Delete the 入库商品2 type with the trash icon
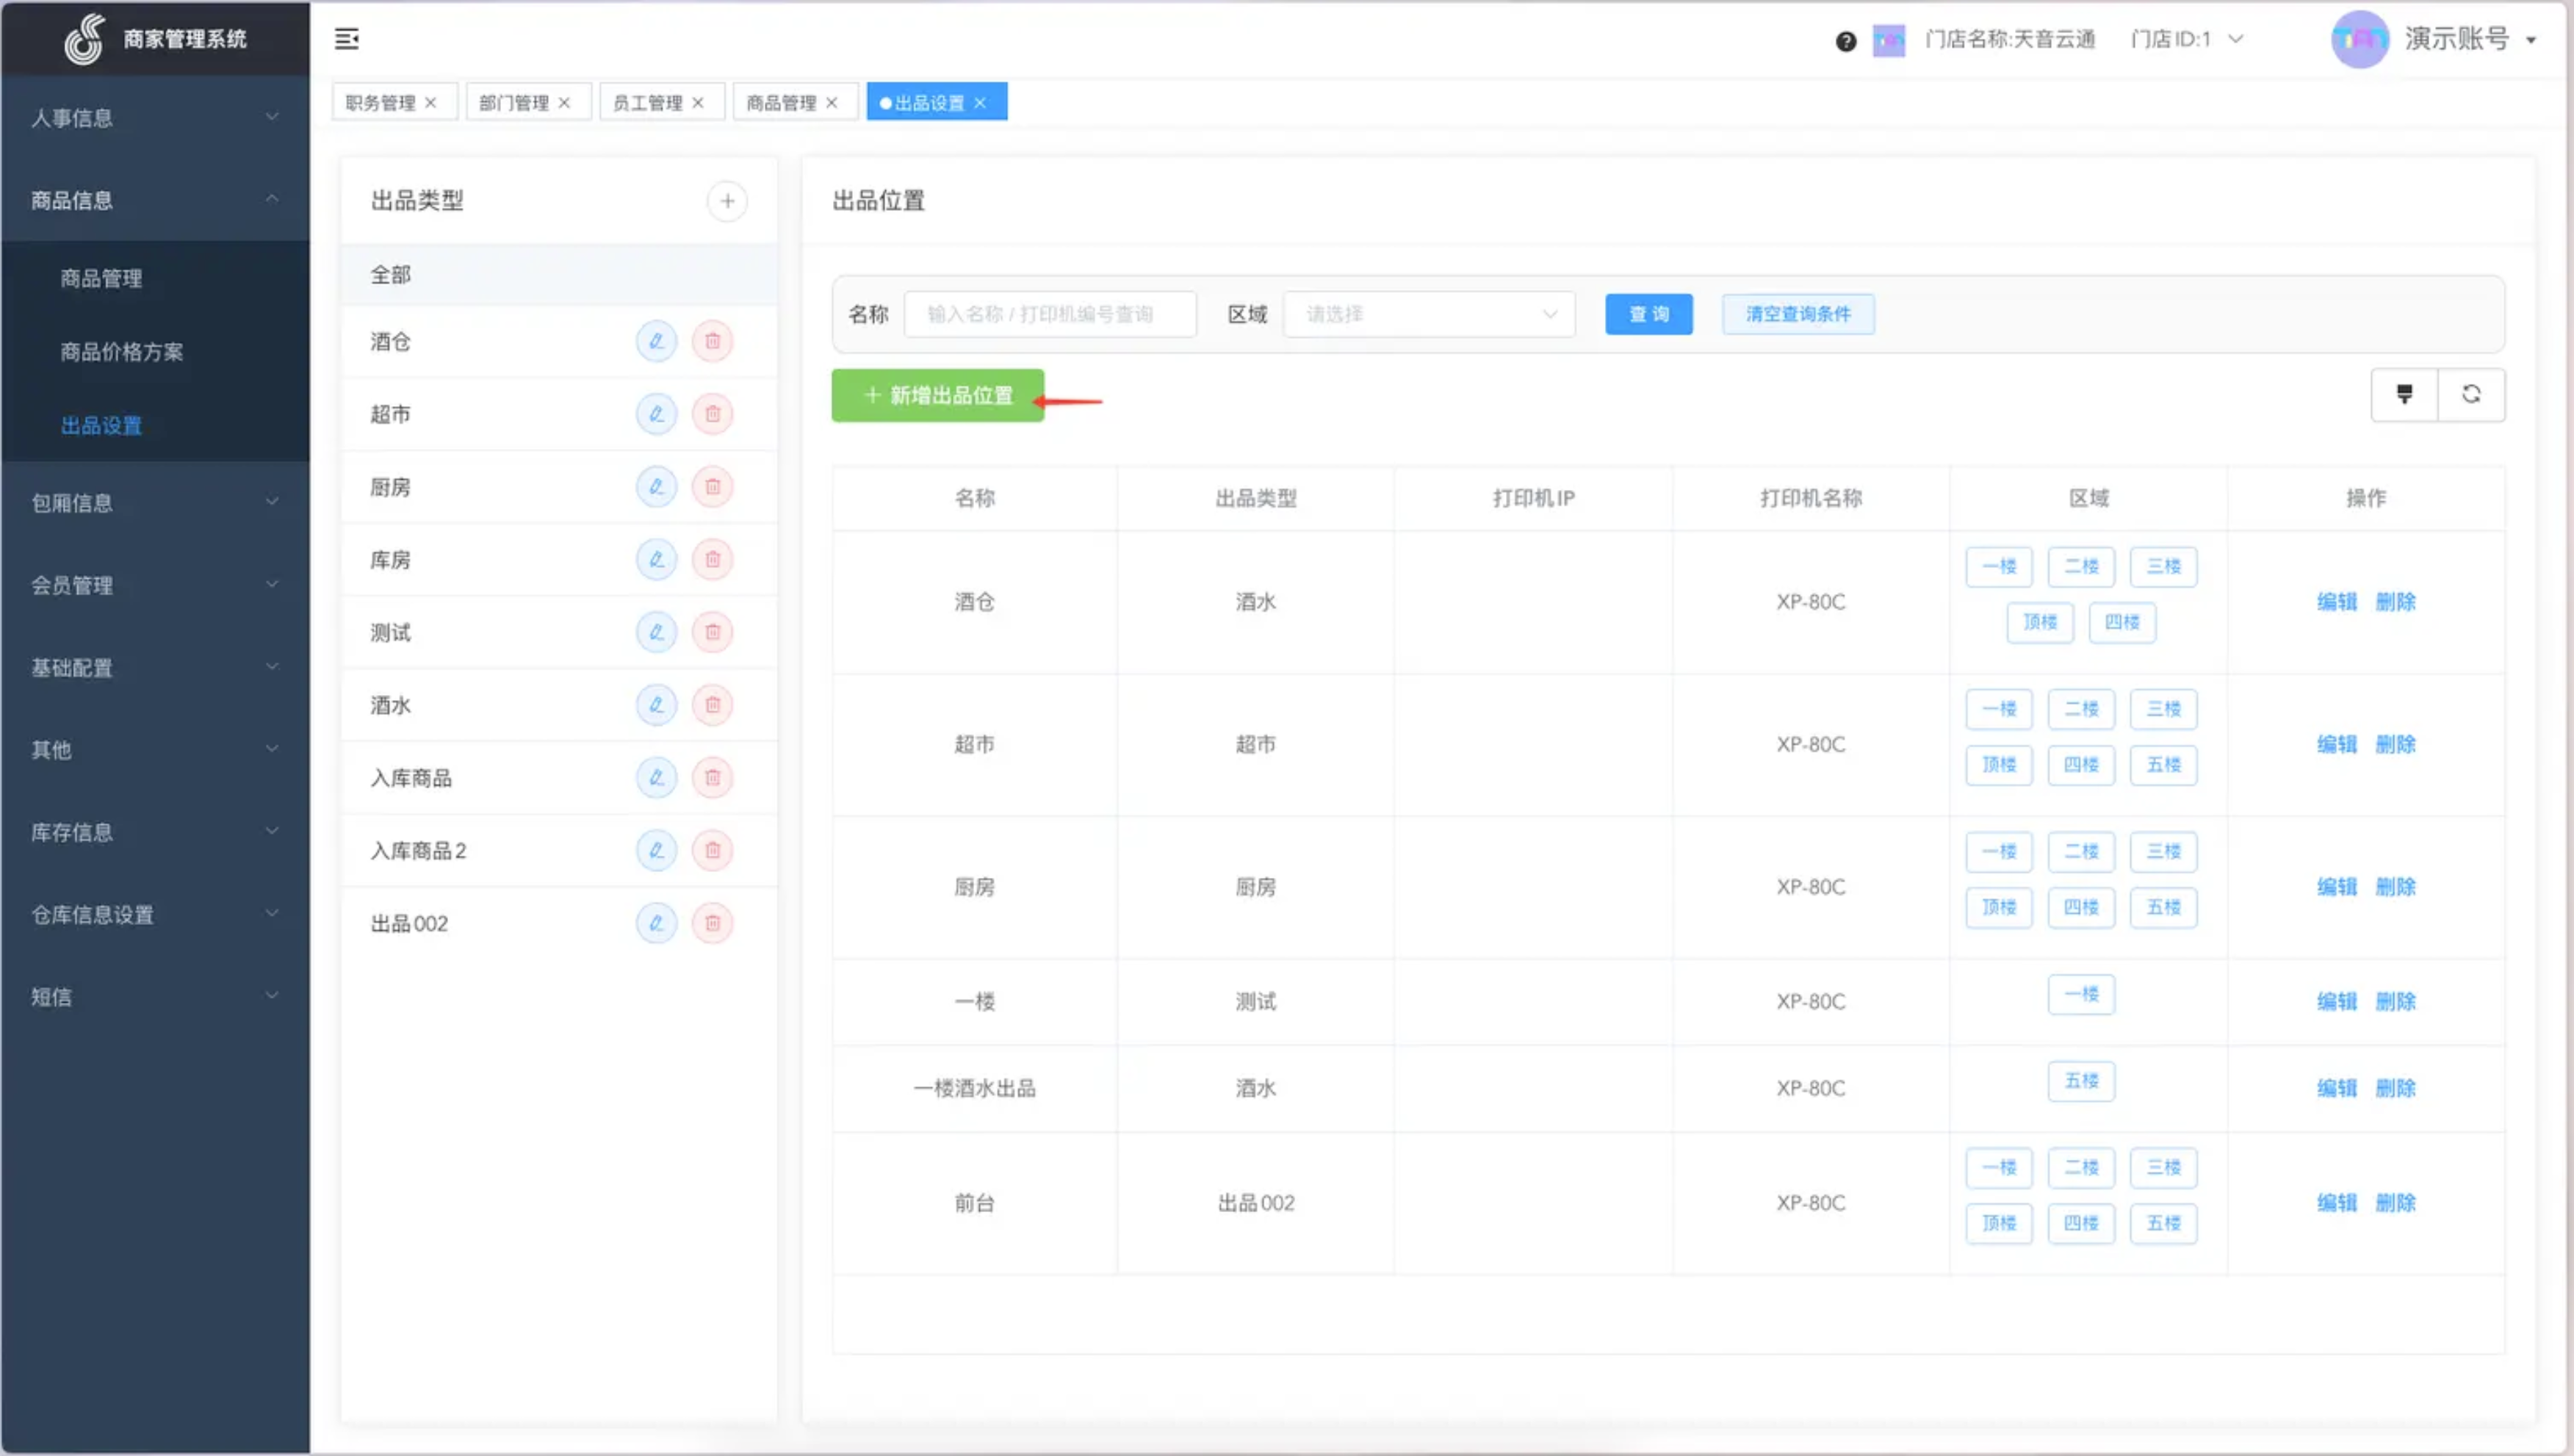 tap(712, 850)
